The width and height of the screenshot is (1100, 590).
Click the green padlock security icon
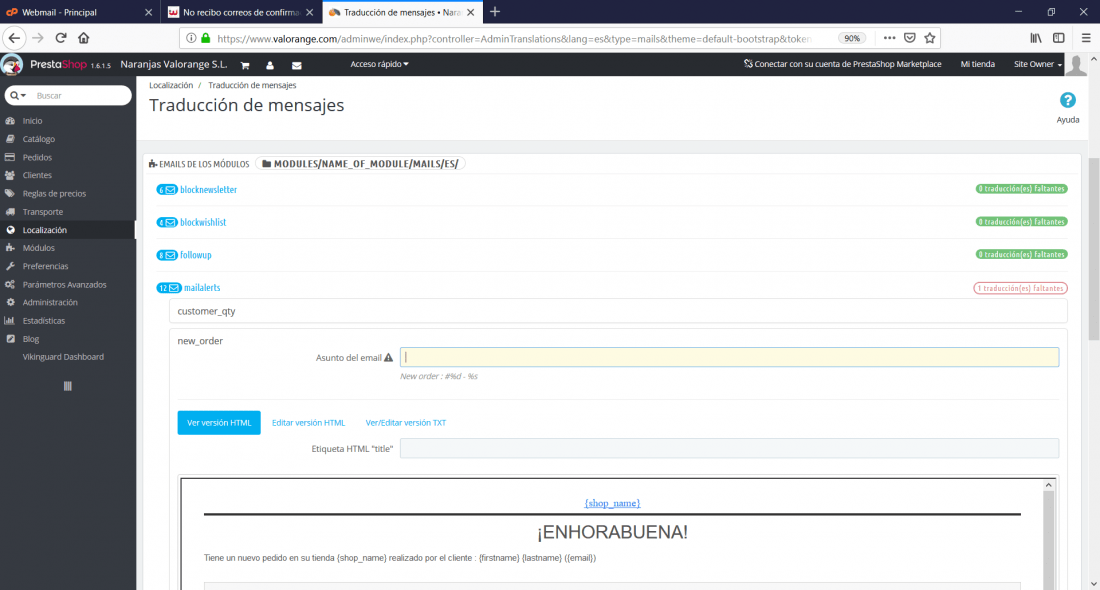coord(206,39)
